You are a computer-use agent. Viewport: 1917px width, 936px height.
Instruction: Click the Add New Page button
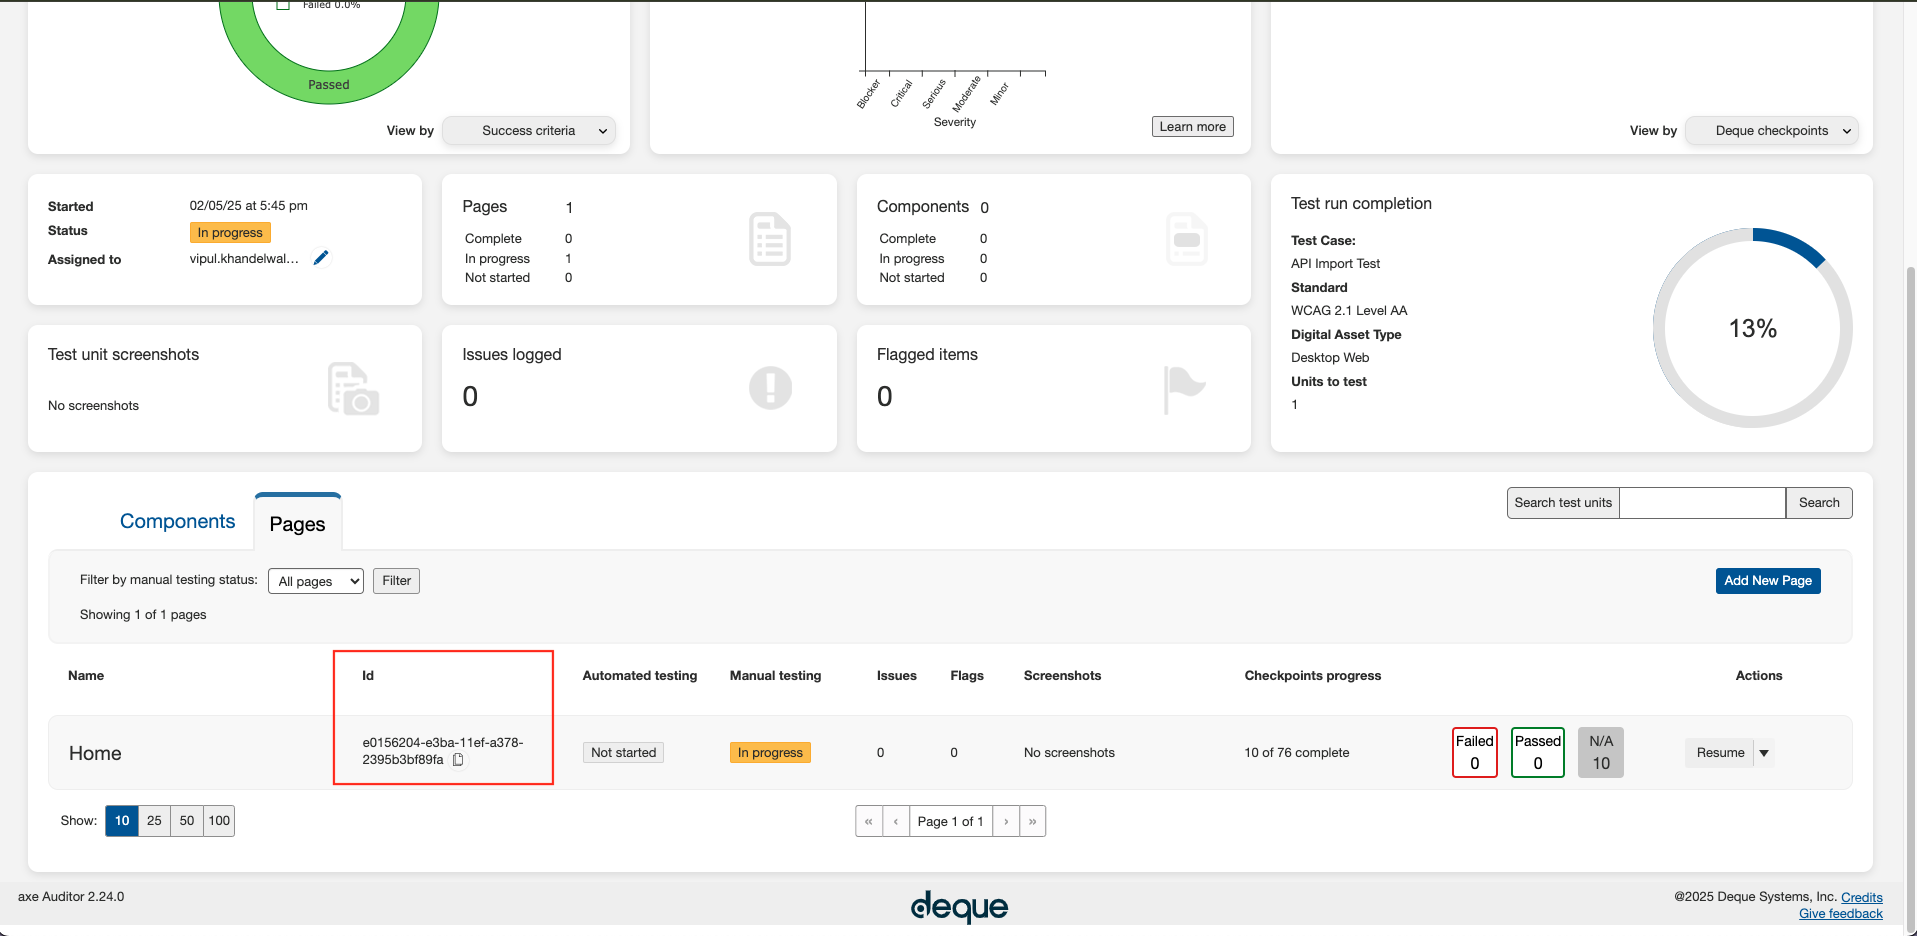[1767, 581]
